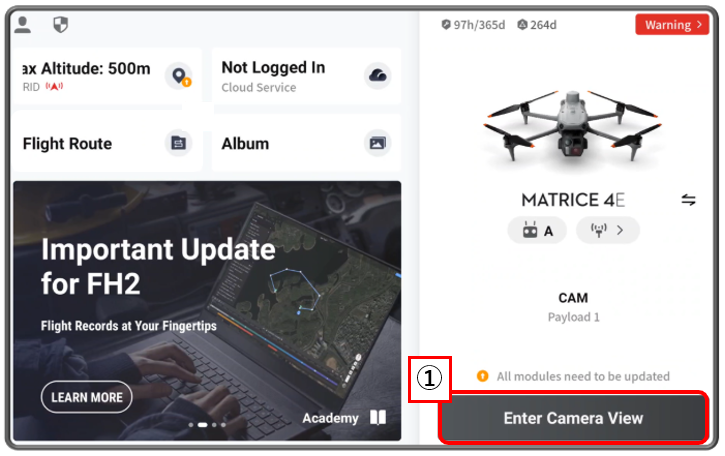Click the Enter Camera View button
The height and width of the screenshot is (456, 725).
click(x=573, y=418)
